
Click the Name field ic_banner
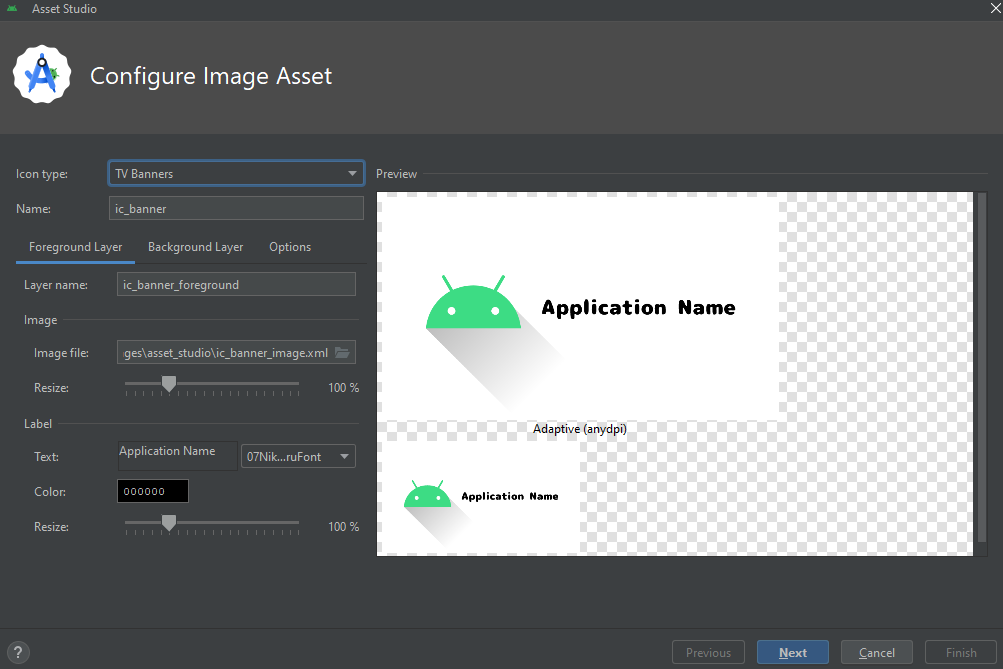point(236,209)
